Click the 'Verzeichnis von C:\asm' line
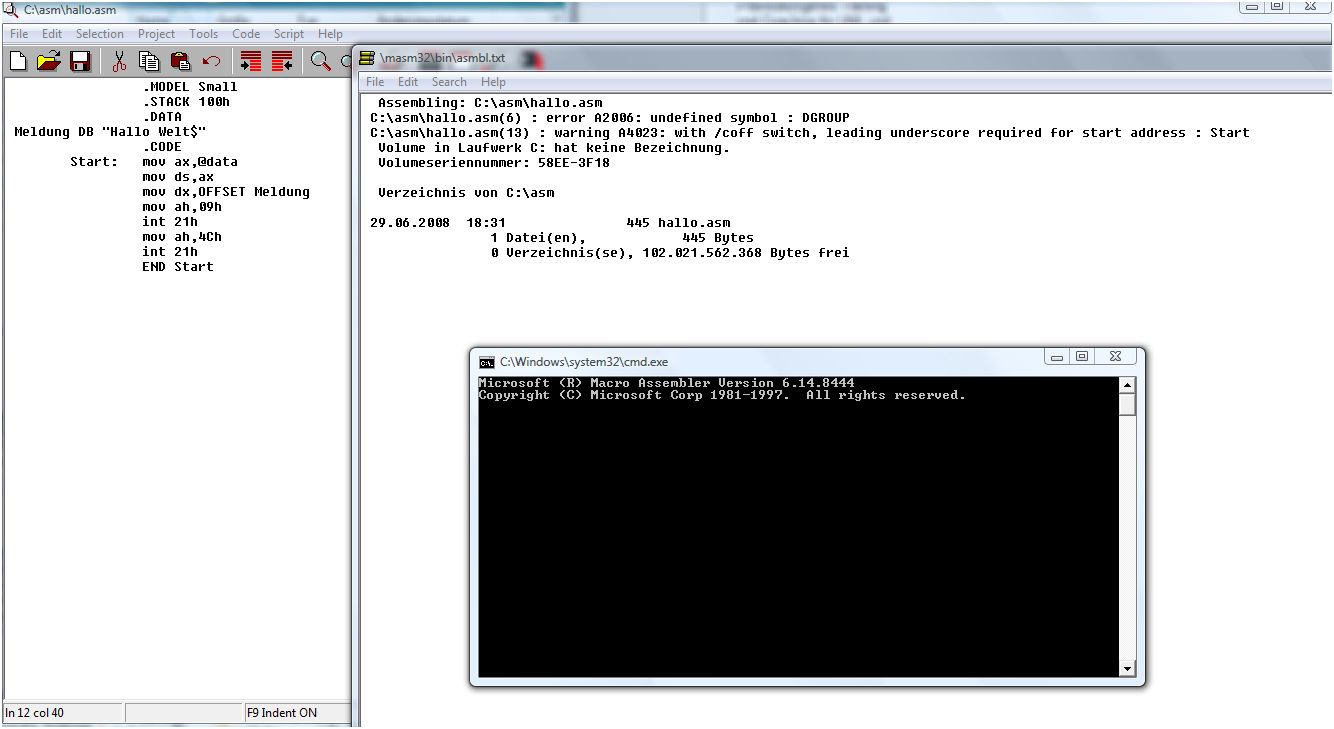The height and width of the screenshot is (729, 1334). [466, 192]
